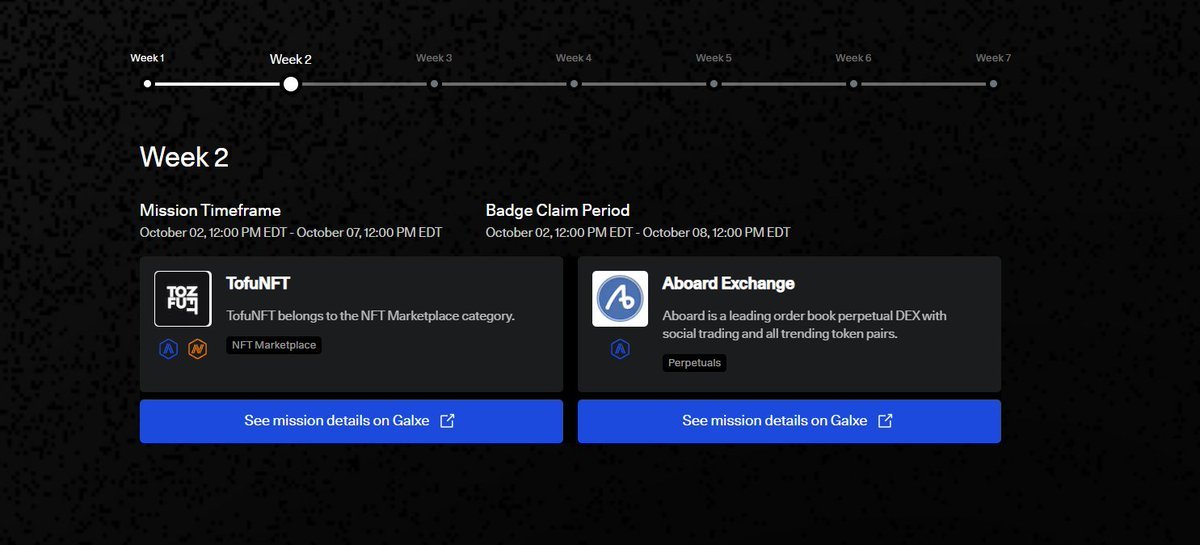Screen dimensions: 1200x545
Task: Jump to Week 6 timeline dot
Action: [x=853, y=84]
